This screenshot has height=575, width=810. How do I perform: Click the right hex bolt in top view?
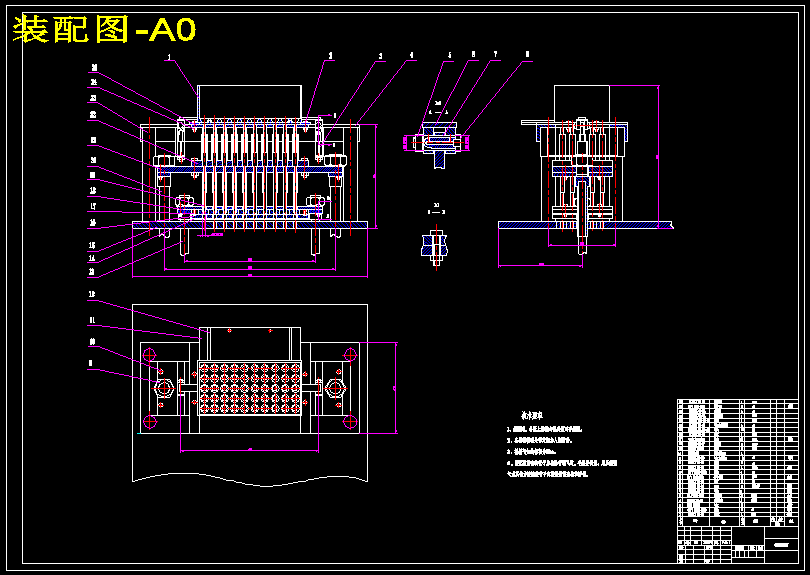[335, 388]
